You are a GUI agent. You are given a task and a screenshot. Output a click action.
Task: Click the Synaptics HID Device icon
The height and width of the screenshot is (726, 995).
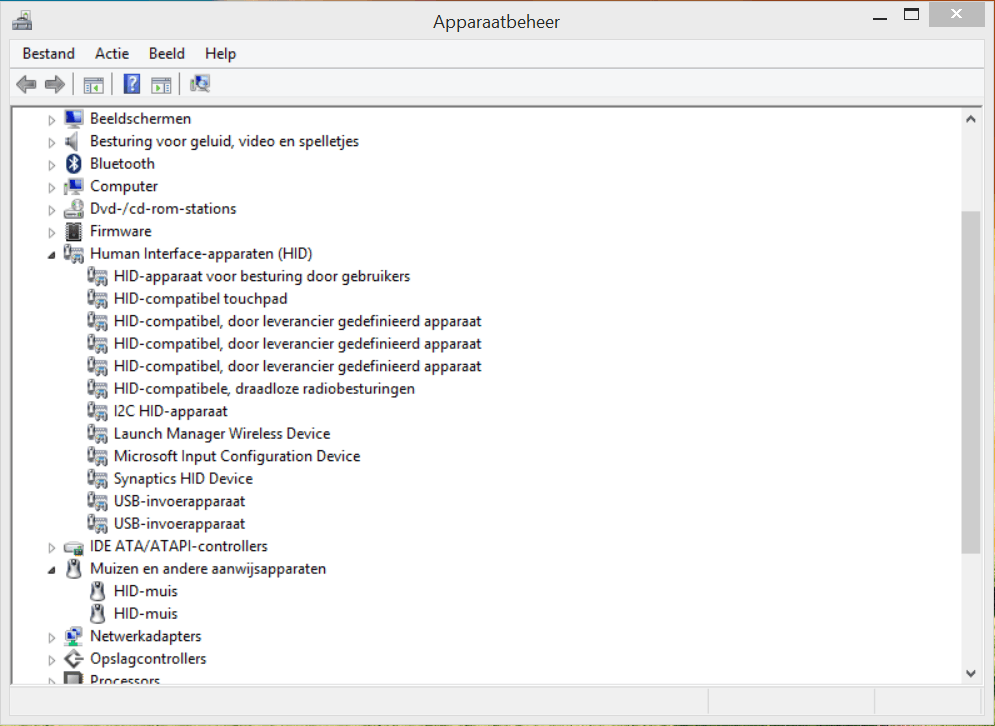(x=98, y=478)
